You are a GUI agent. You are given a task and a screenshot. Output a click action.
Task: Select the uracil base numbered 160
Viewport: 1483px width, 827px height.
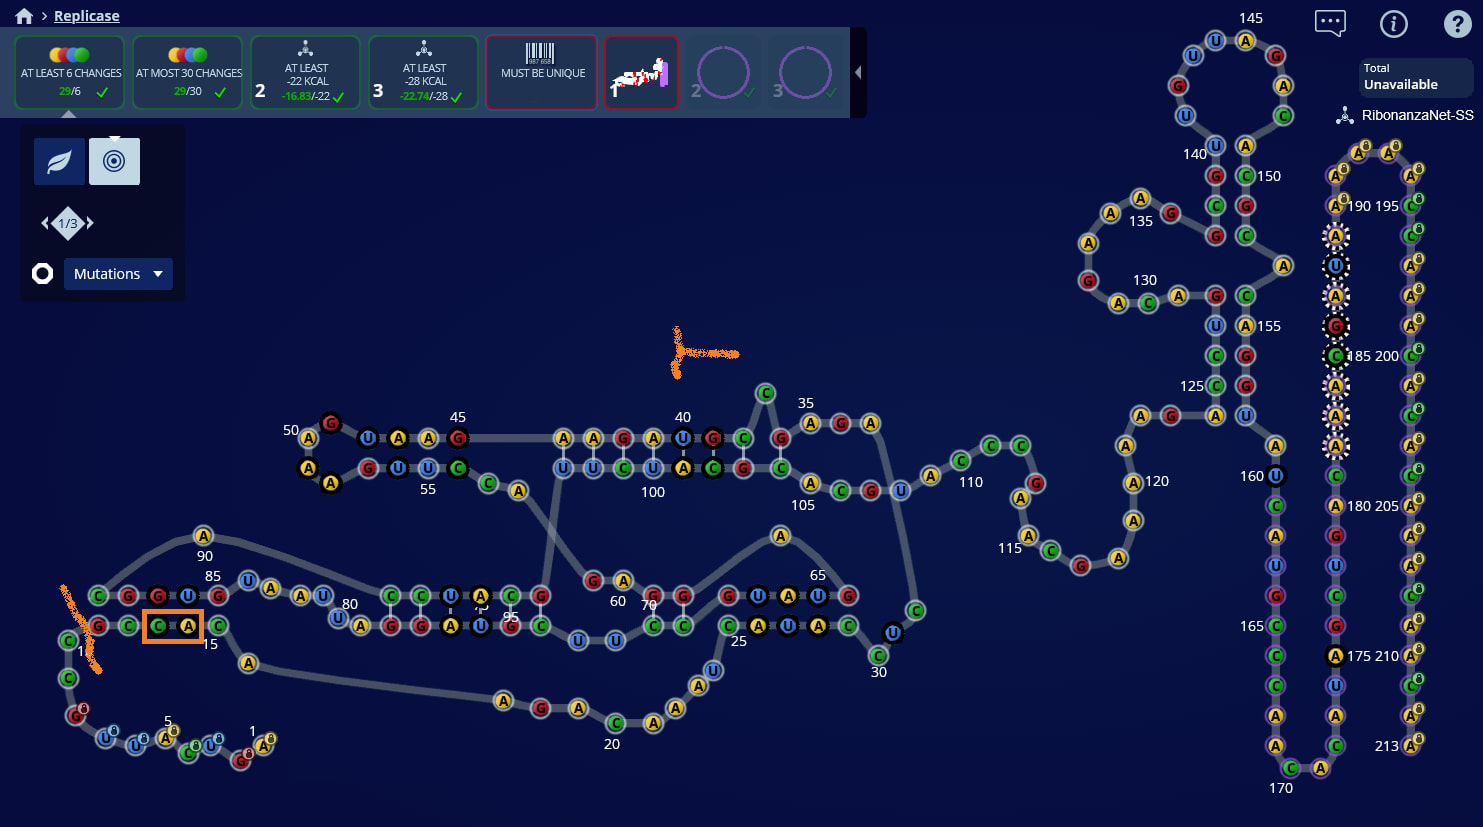[1276, 476]
